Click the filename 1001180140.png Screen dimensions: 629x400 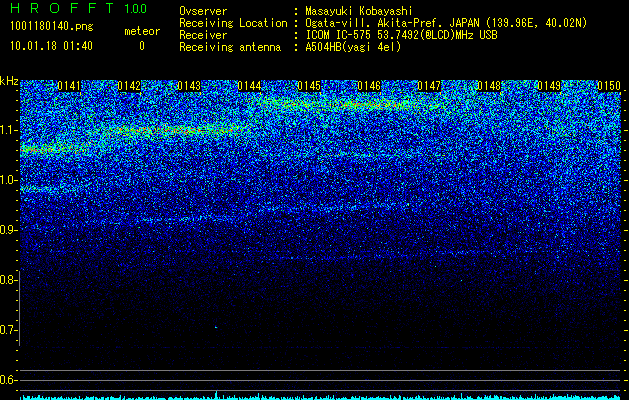[x=52, y=27]
